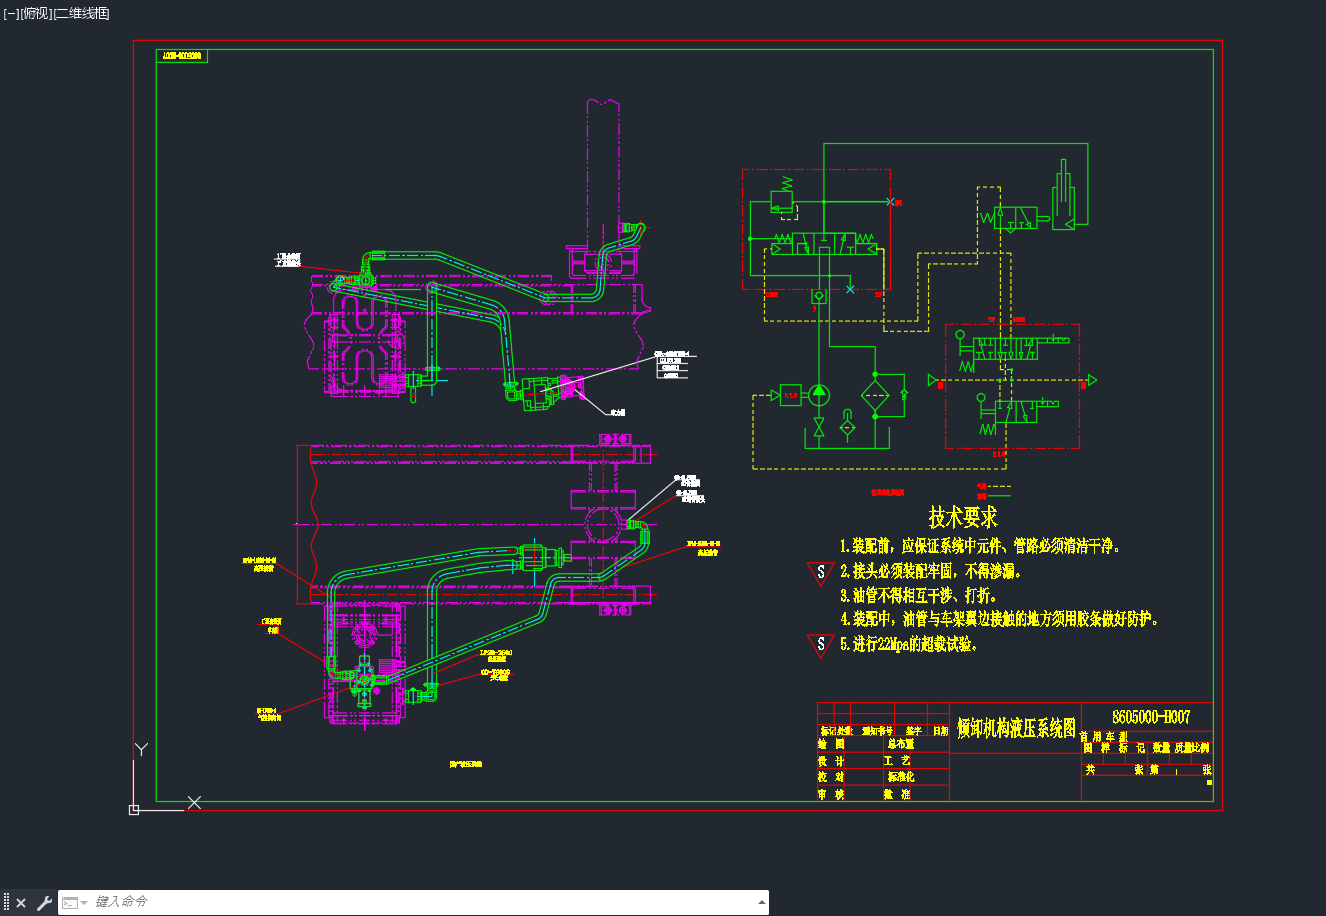
Task: Select the hydraulic pump symbol in schematic
Action: 819,393
